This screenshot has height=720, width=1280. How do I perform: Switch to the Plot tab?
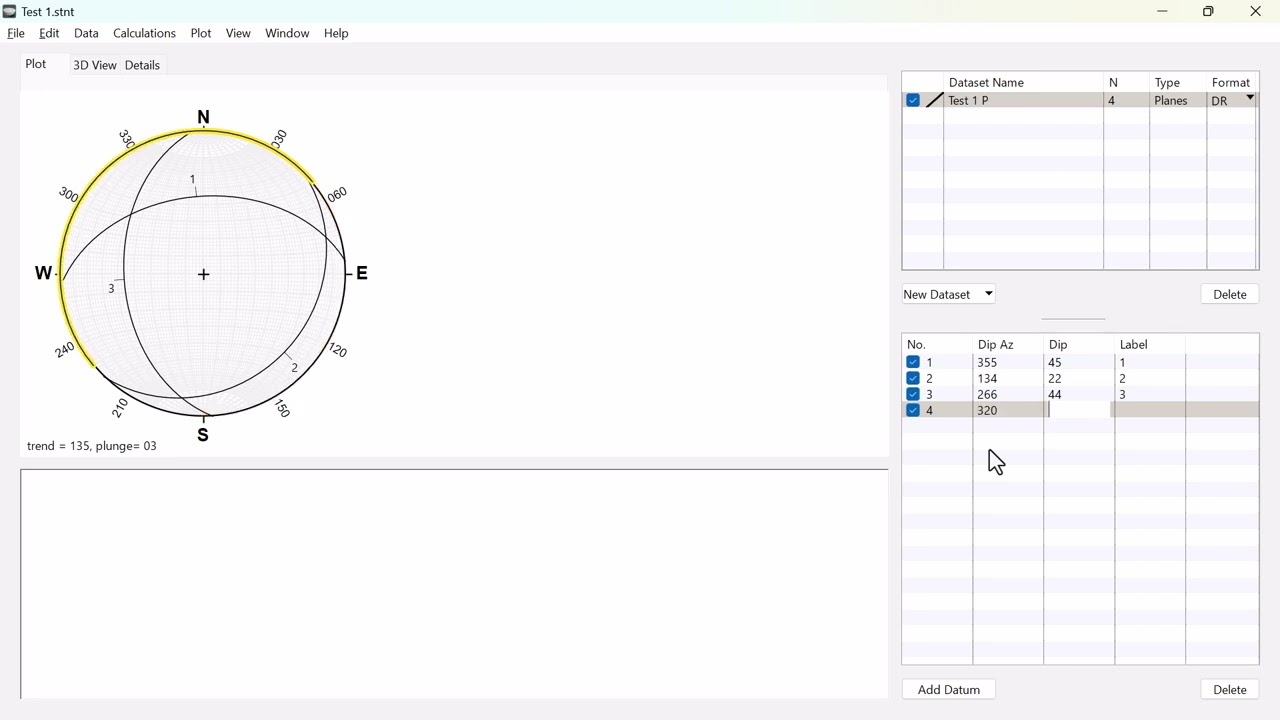(36, 64)
